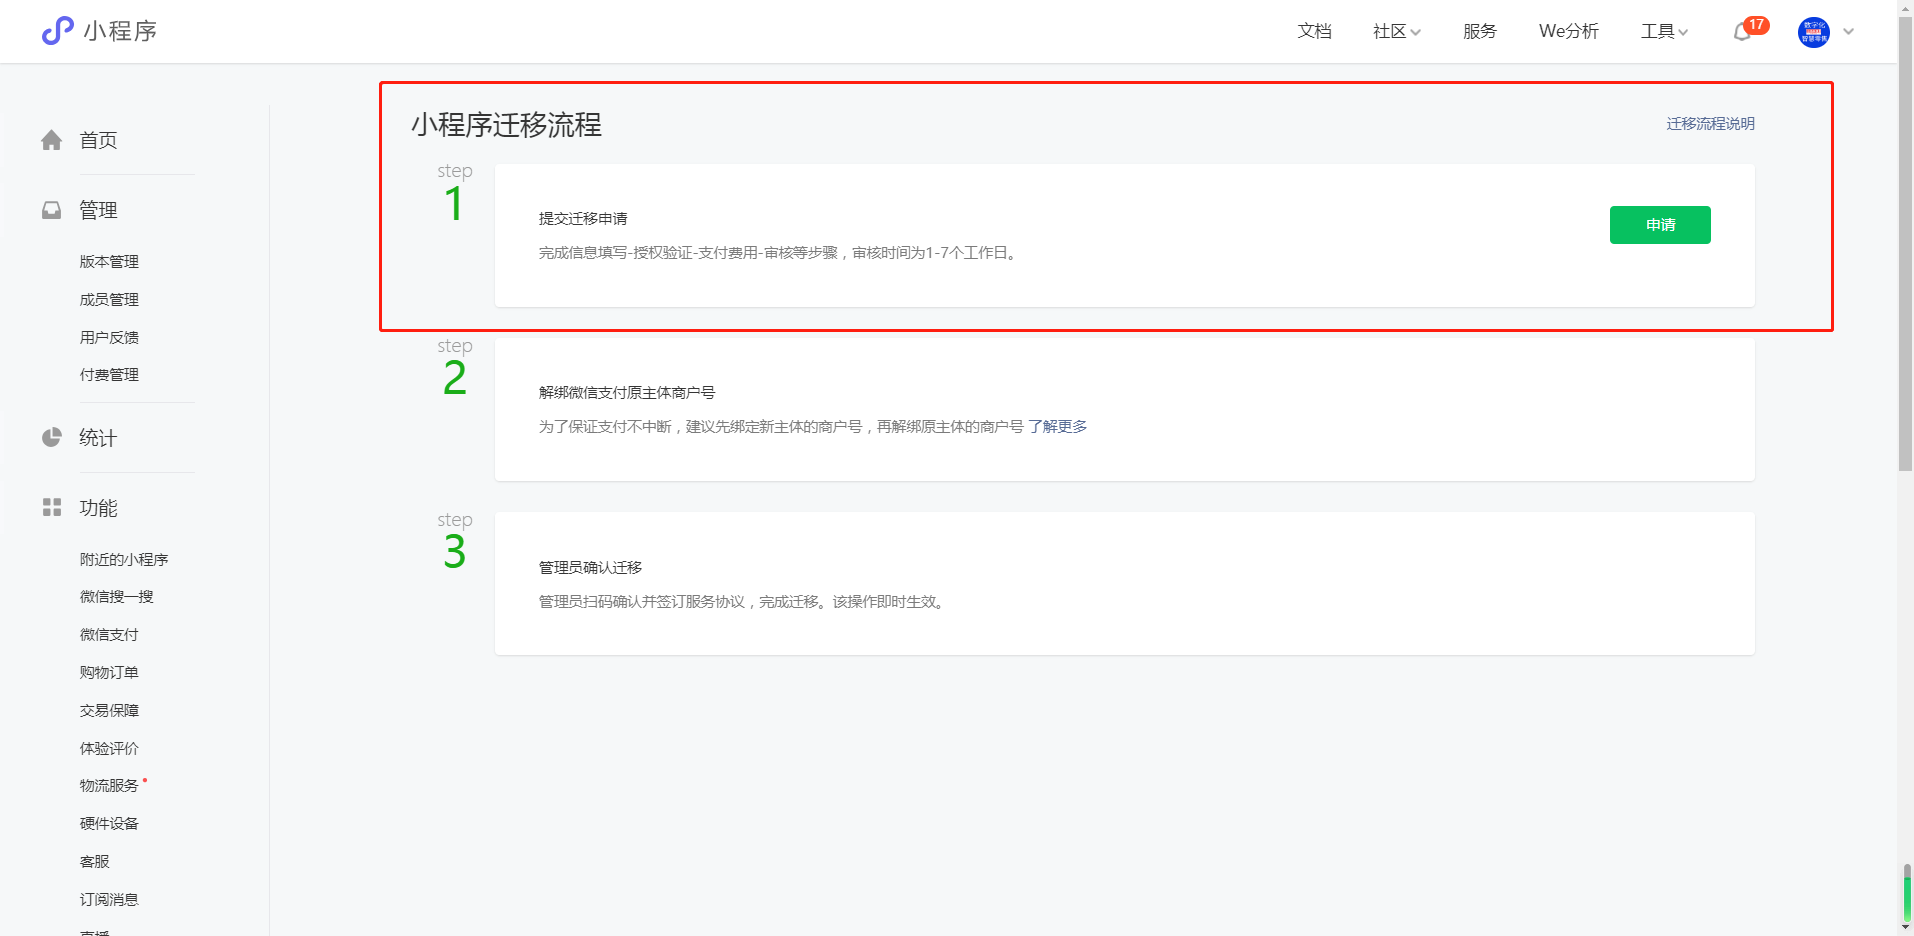Open the We分析 menu item
Image resolution: width=1914 pixels, height=936 pixels.
[1568, 32]
